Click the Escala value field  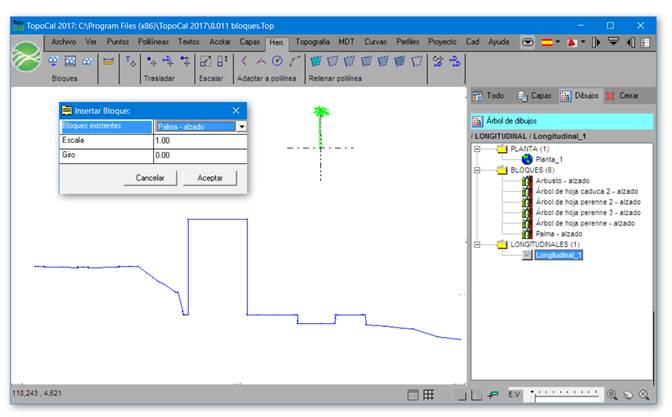pyautogui.click(x=200, y=141)
